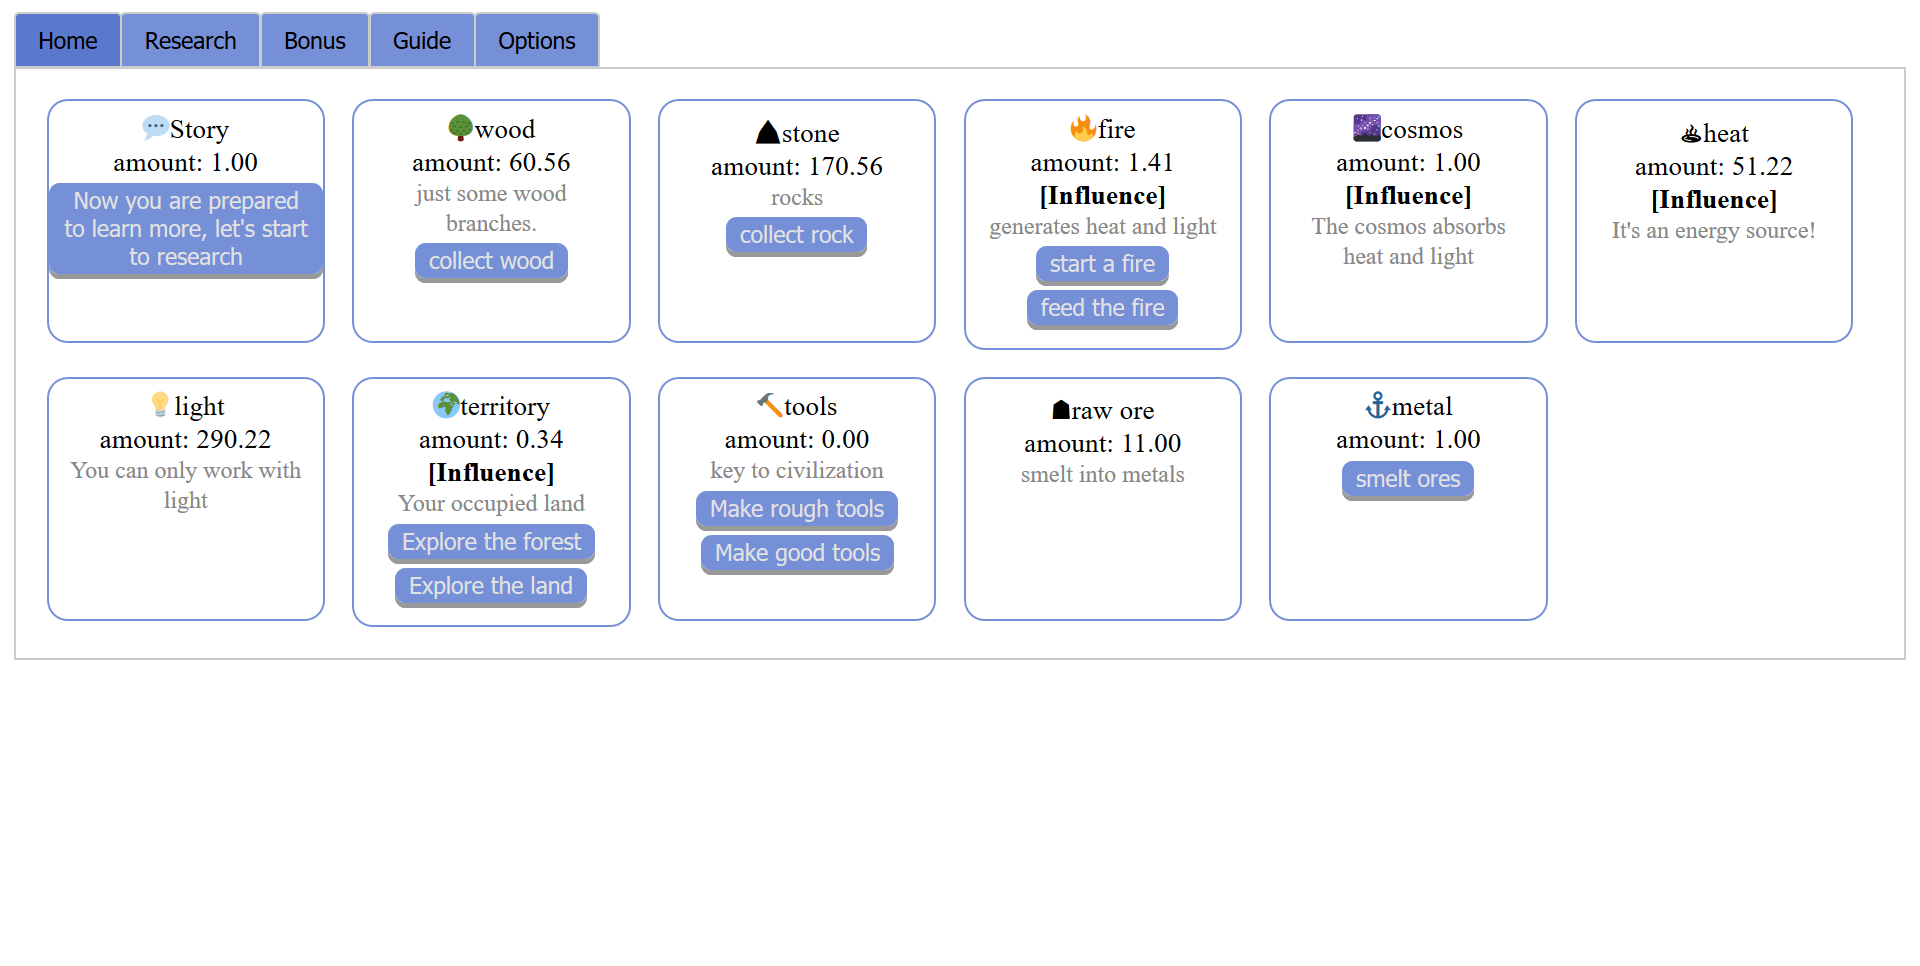Image resolution: width=1920 pixels, height=966 pixels.
Task: Click the fire flame icon
Action: pos(1083,128)
